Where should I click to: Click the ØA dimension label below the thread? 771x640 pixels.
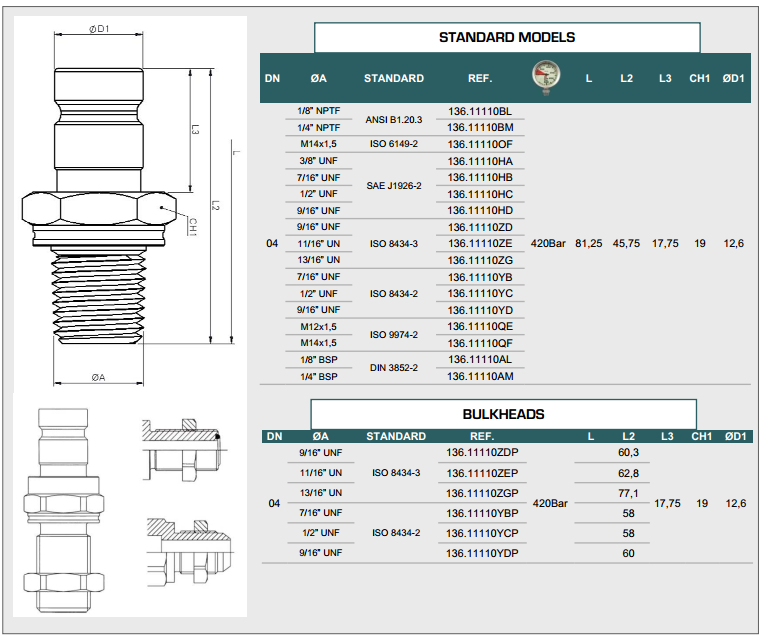[x=98, y=377]
